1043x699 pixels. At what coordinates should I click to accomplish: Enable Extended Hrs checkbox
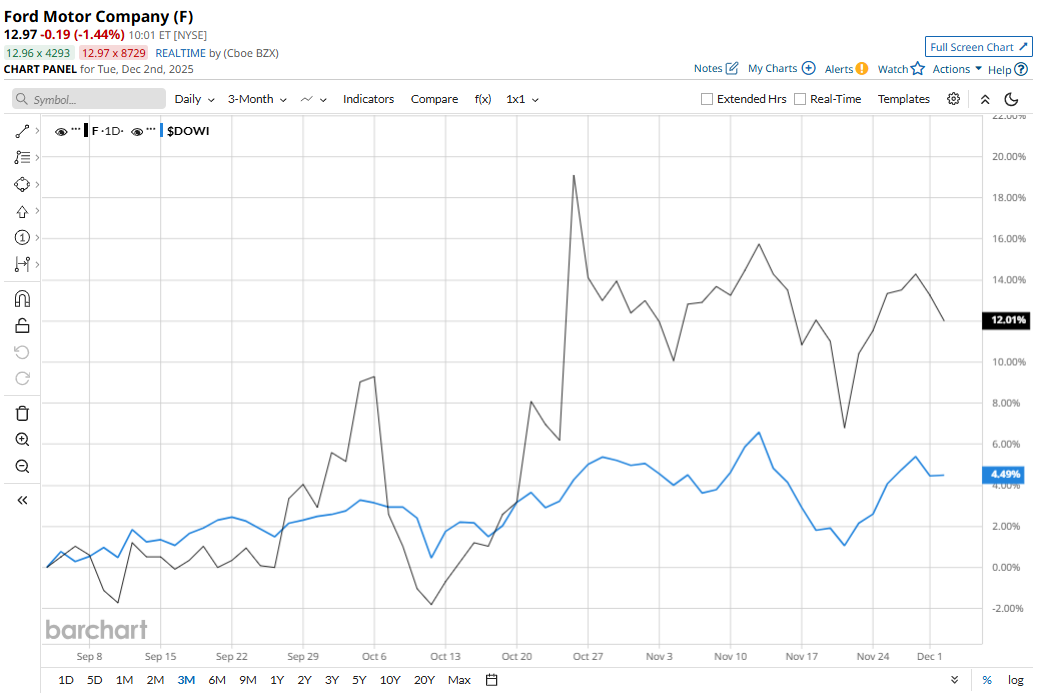click(707, 99)
